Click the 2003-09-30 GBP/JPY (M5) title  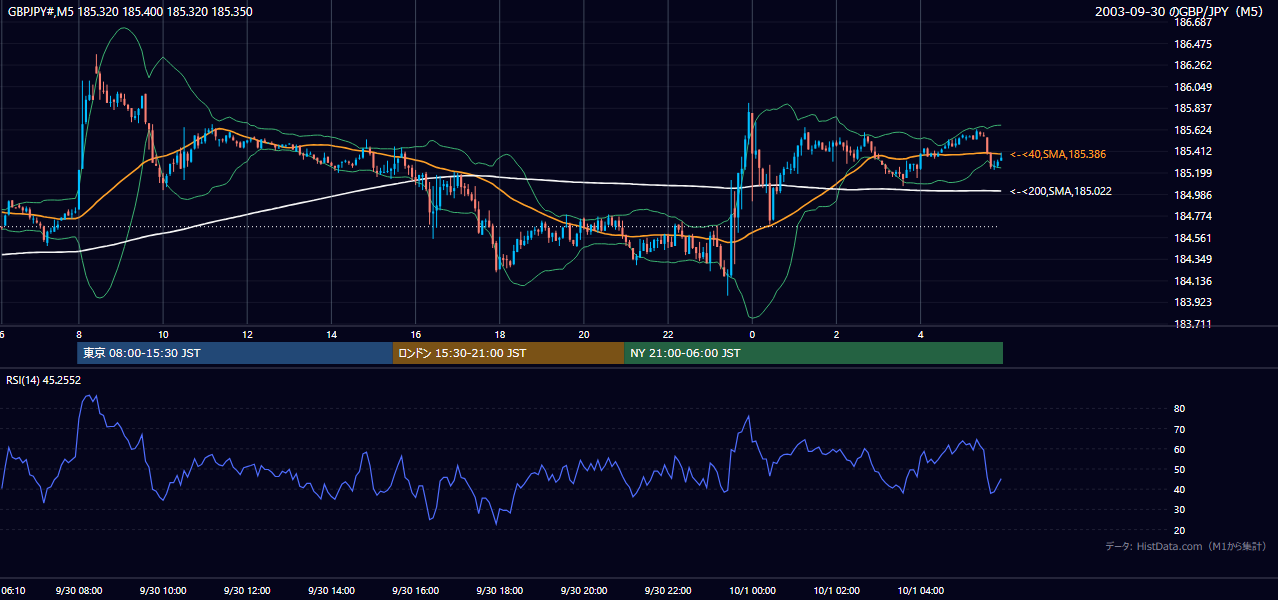click(1181, 11)
